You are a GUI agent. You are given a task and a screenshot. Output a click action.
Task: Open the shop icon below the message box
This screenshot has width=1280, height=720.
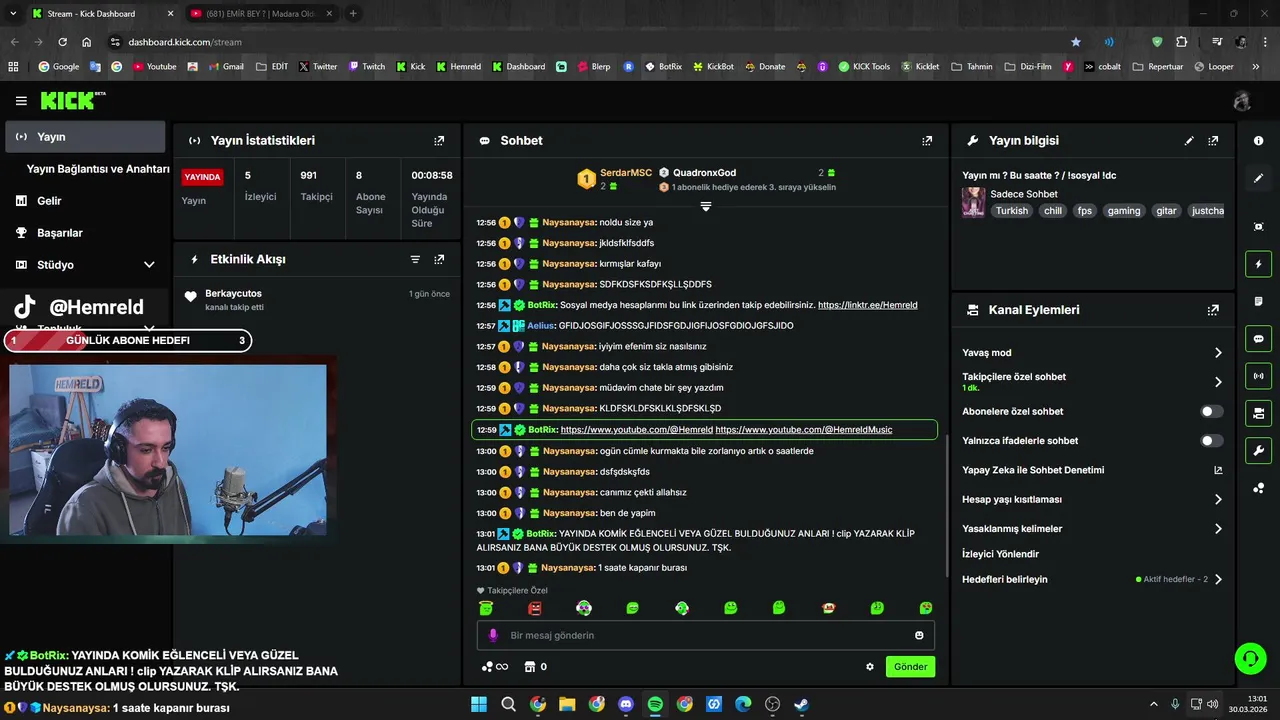tap(529, 667)
